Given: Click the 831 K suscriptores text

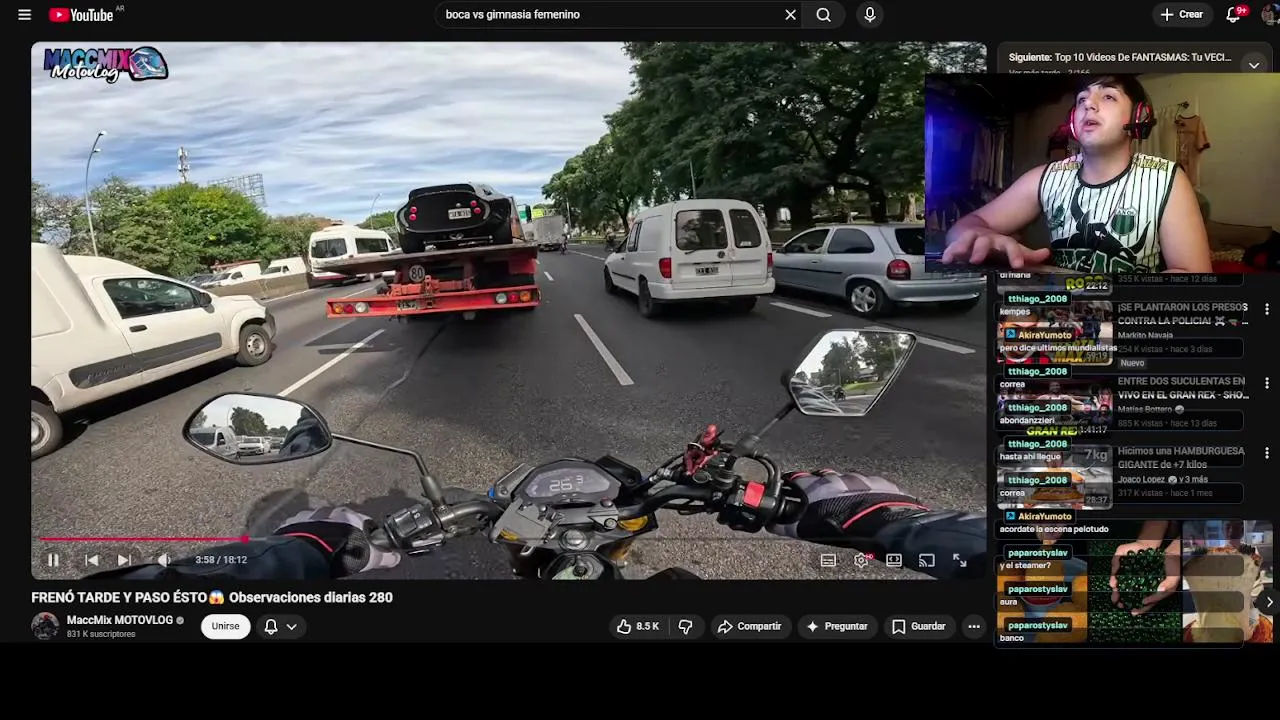Looking at the screenshot, I should coord(101,634).
